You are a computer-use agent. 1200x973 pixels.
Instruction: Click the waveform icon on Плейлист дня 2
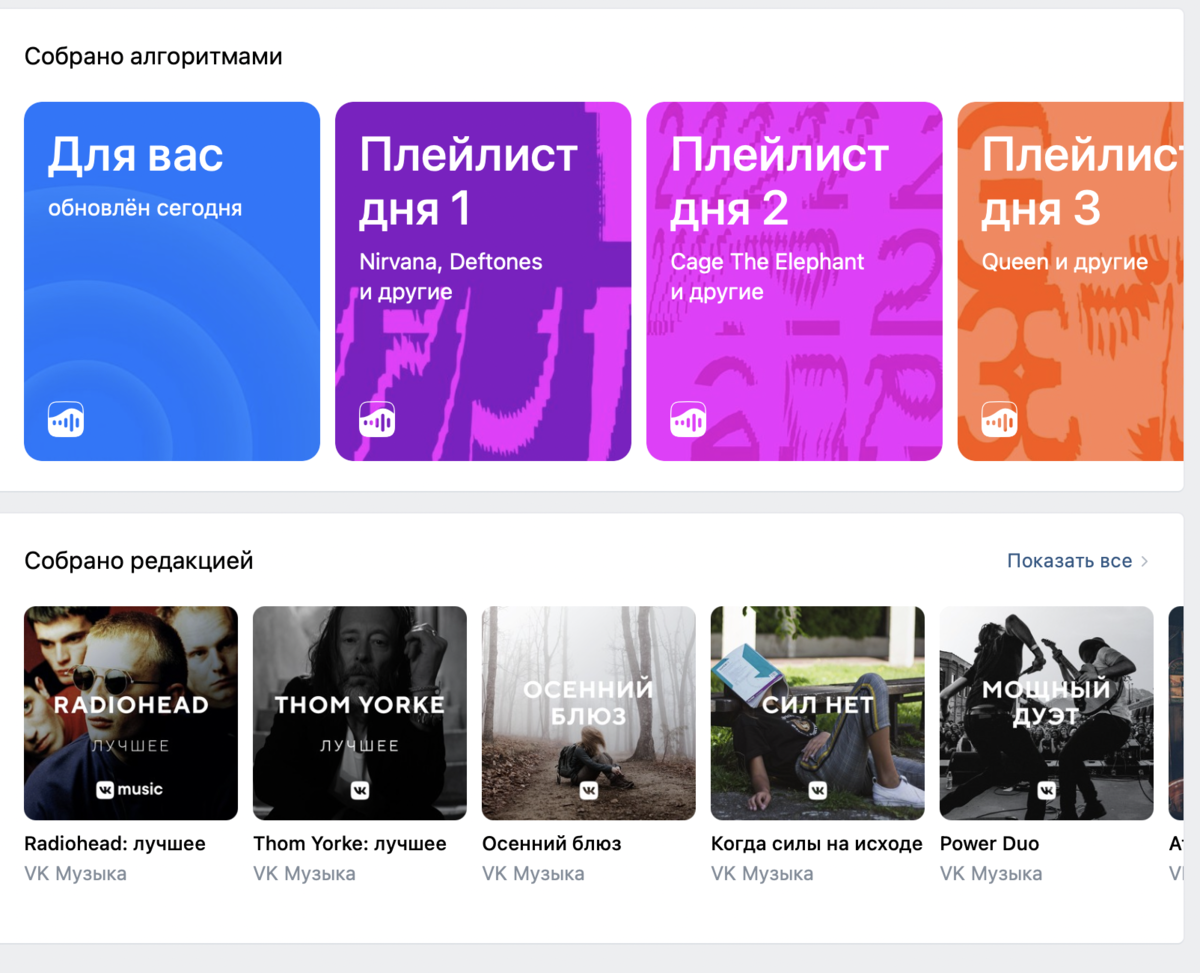pos(688,419)
